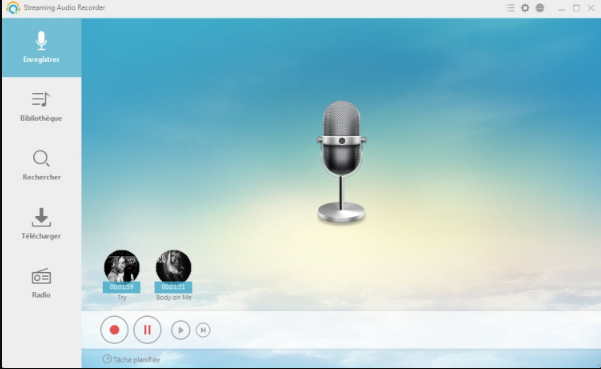This screenshot has width=601, height=369.
Task: Open the Bibliothèque library section
Action: pos(41,107)
